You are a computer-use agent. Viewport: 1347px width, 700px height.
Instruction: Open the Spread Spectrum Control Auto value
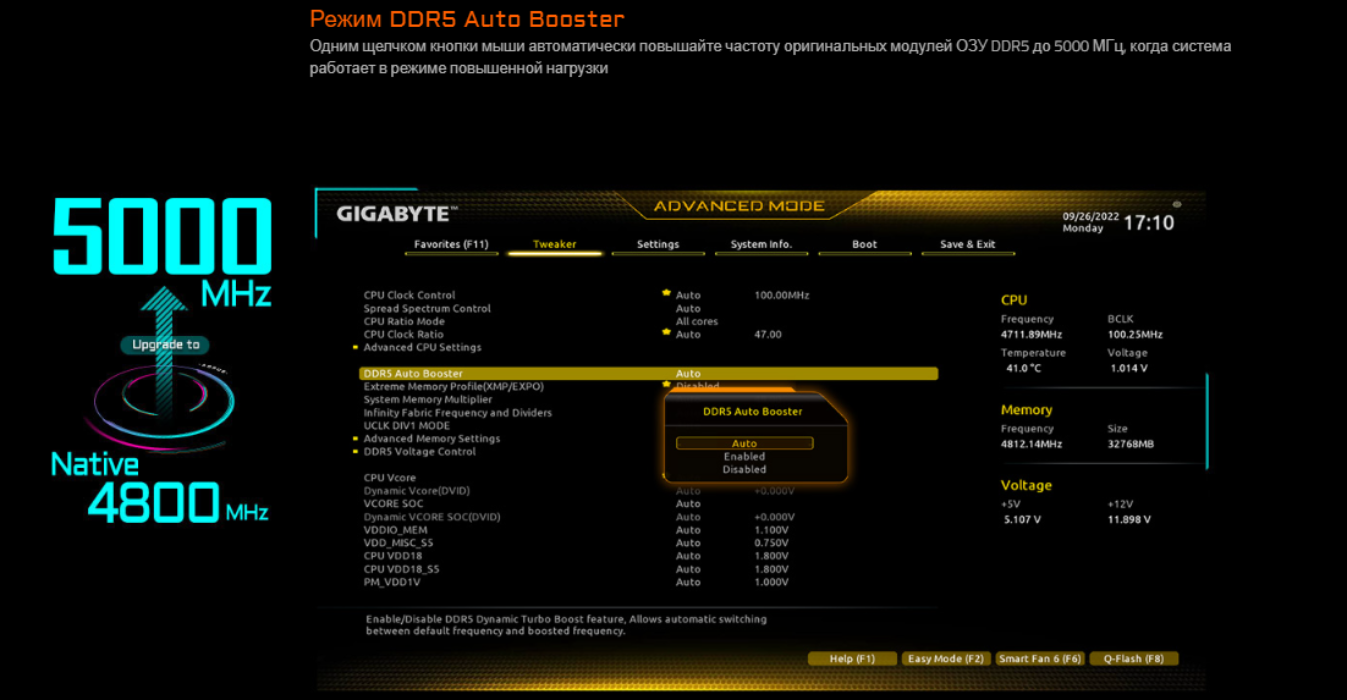tap(688, 308)
